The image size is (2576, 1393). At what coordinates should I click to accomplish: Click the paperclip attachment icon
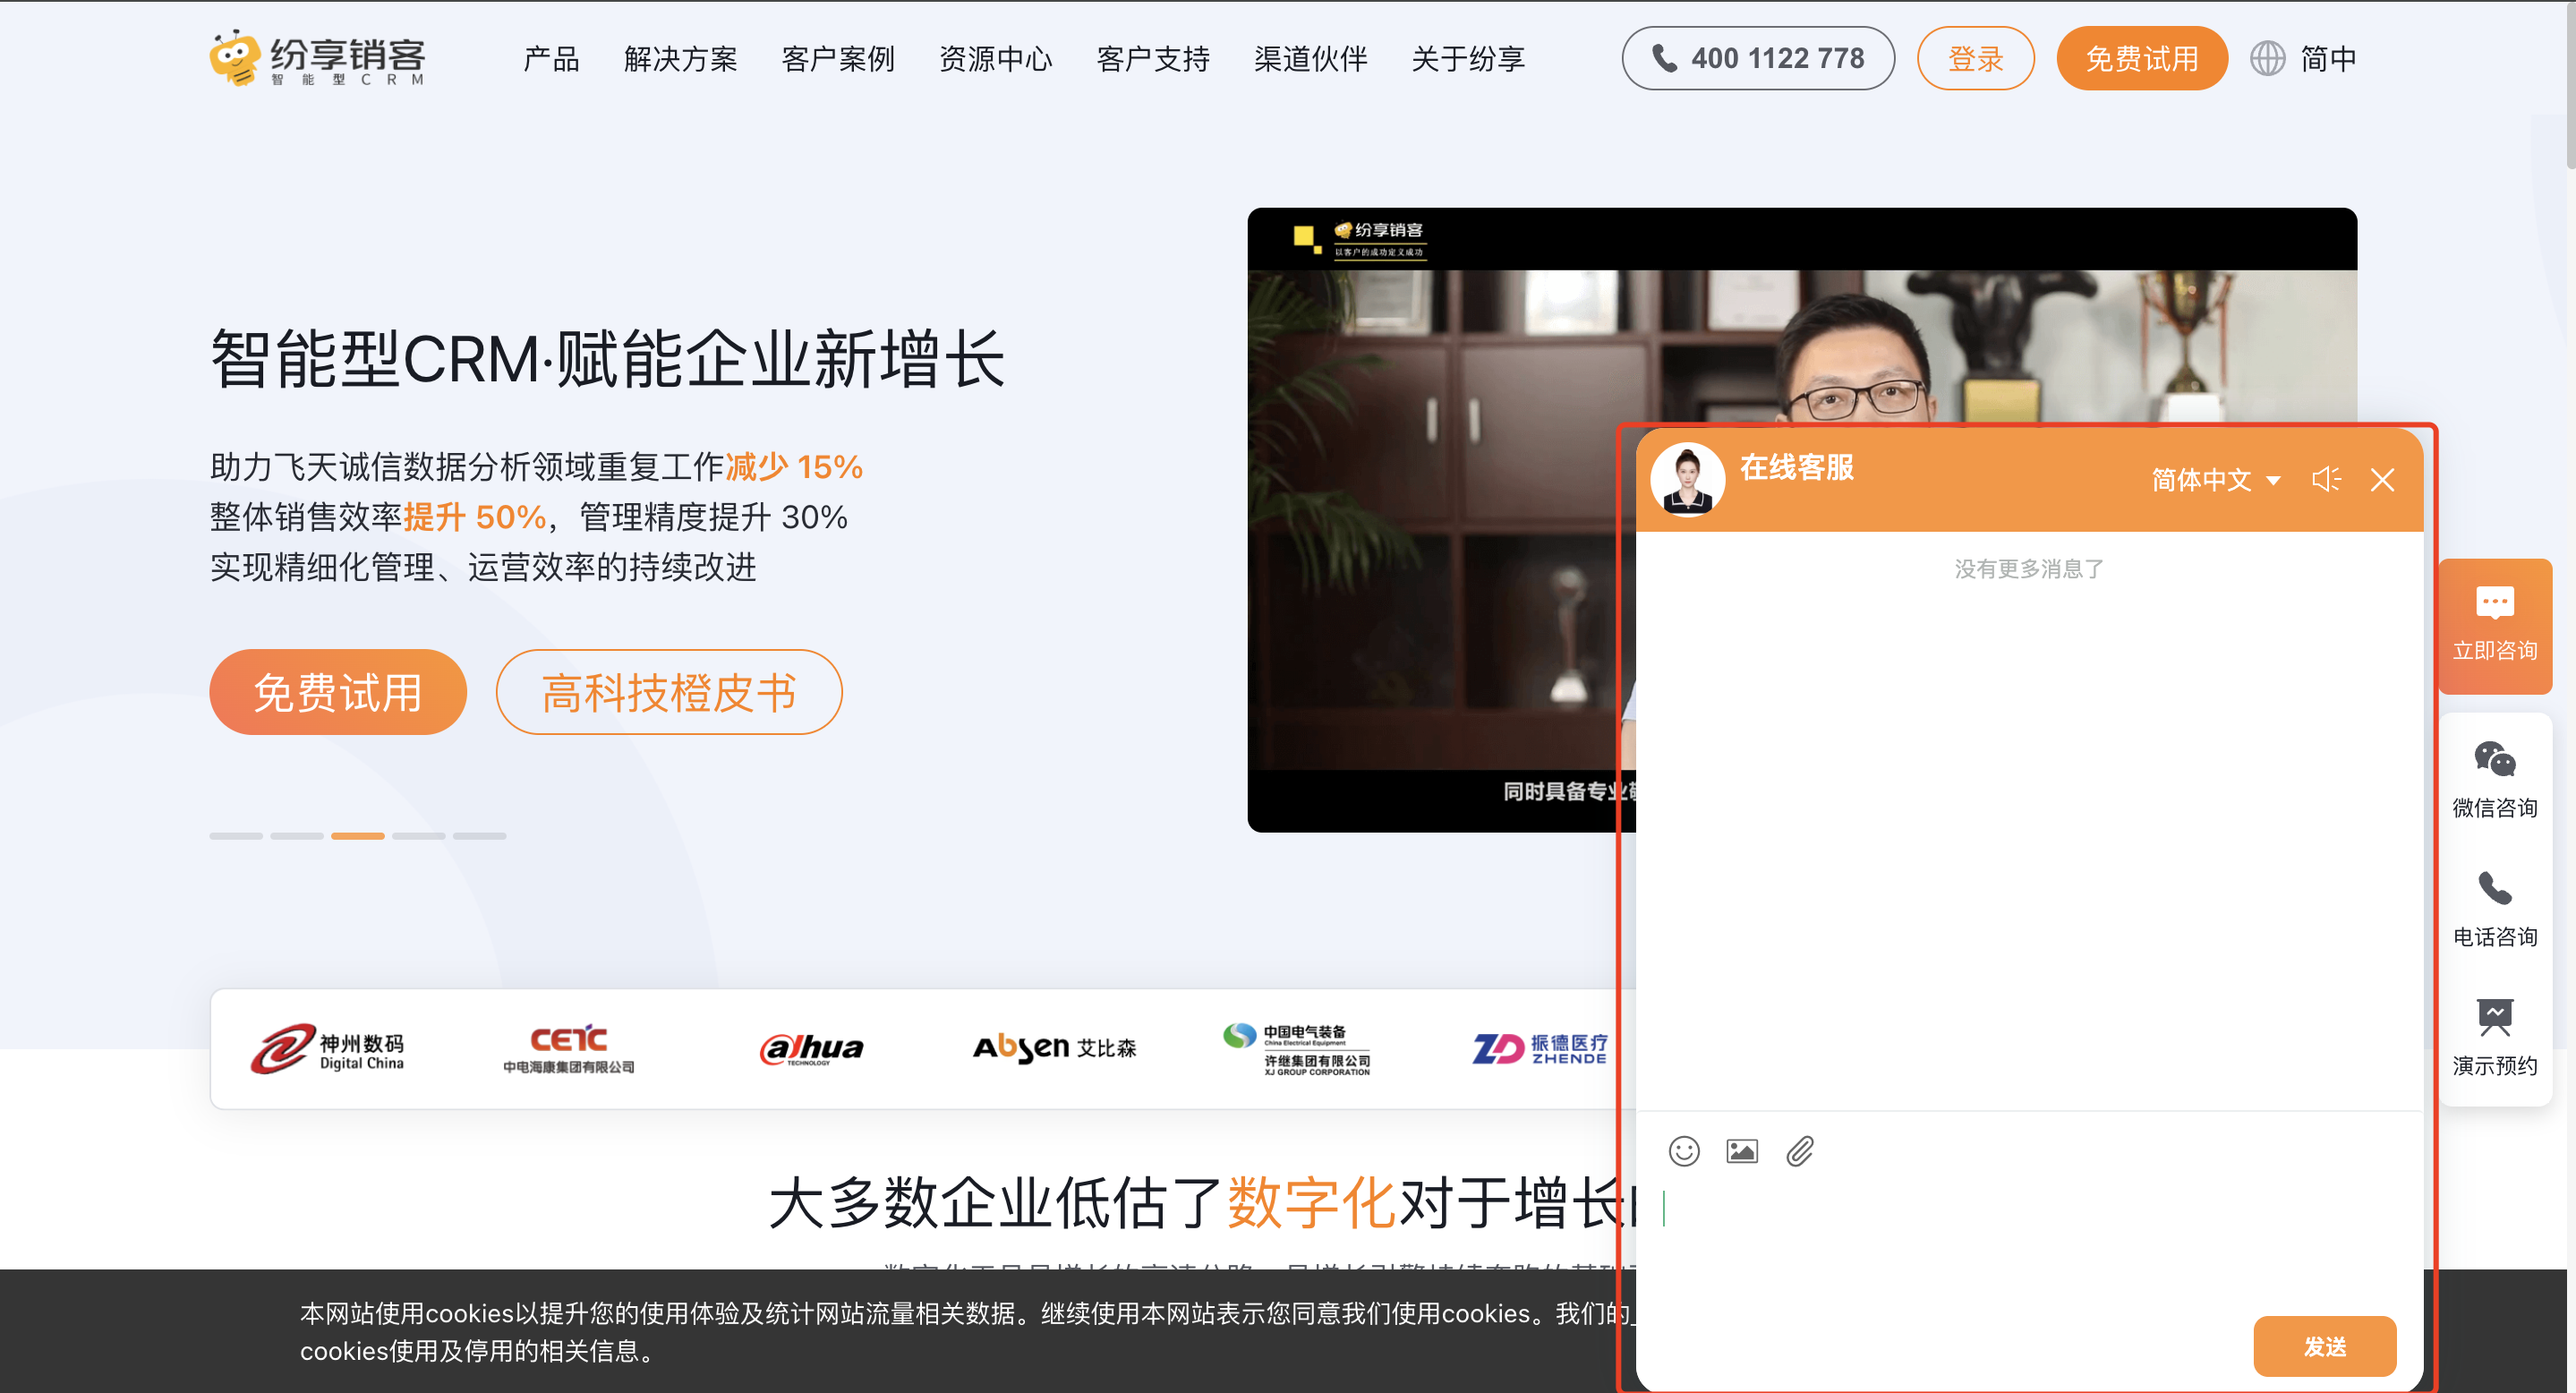pos(1800,1152)
